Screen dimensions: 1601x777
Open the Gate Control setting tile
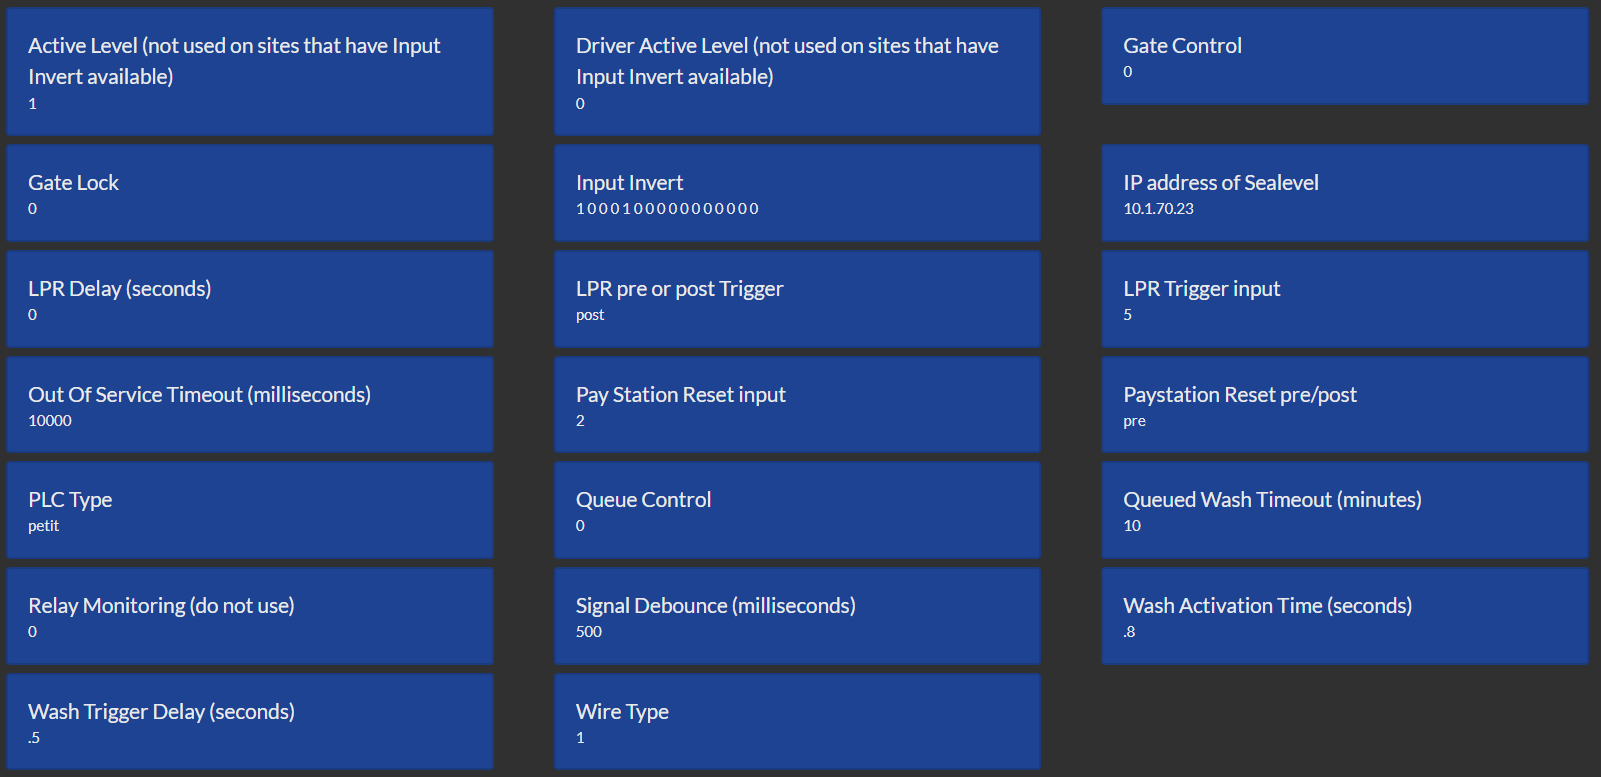[1344, 56]
